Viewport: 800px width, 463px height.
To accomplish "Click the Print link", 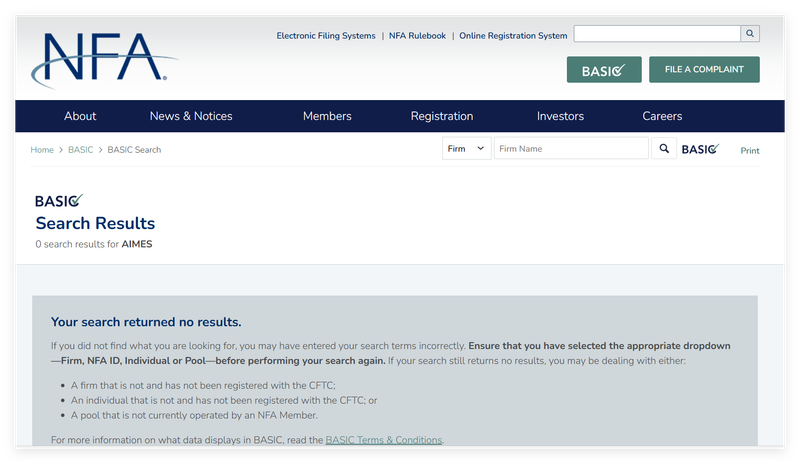I will 750,151.
